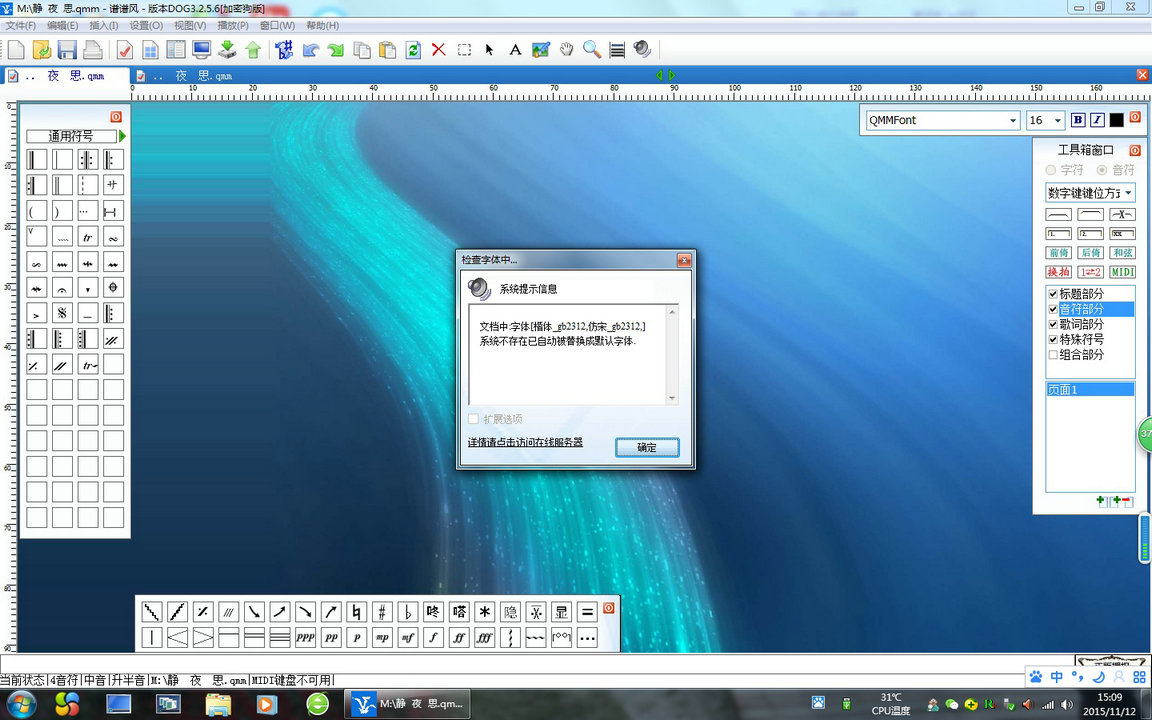The width and height of the screenshot is (1152, 720).
Task: Insert the natural sign symbol
Action: [356, 612]
